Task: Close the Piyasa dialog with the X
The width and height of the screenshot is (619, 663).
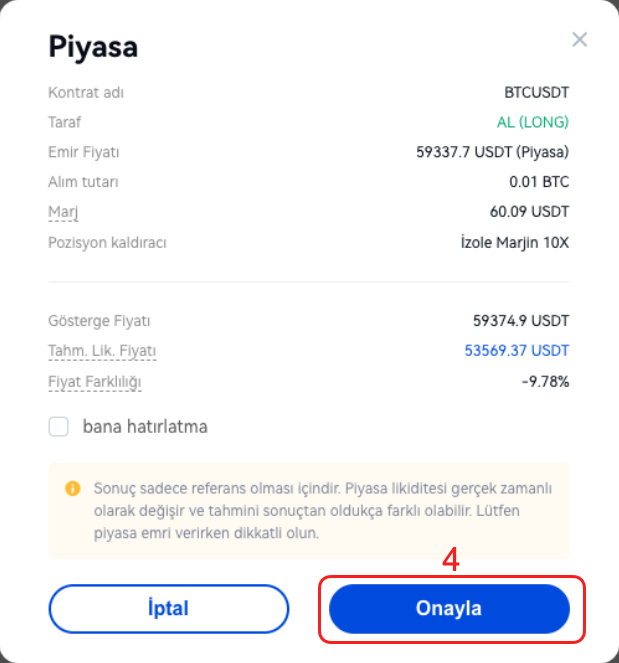Action: (579, 40)
